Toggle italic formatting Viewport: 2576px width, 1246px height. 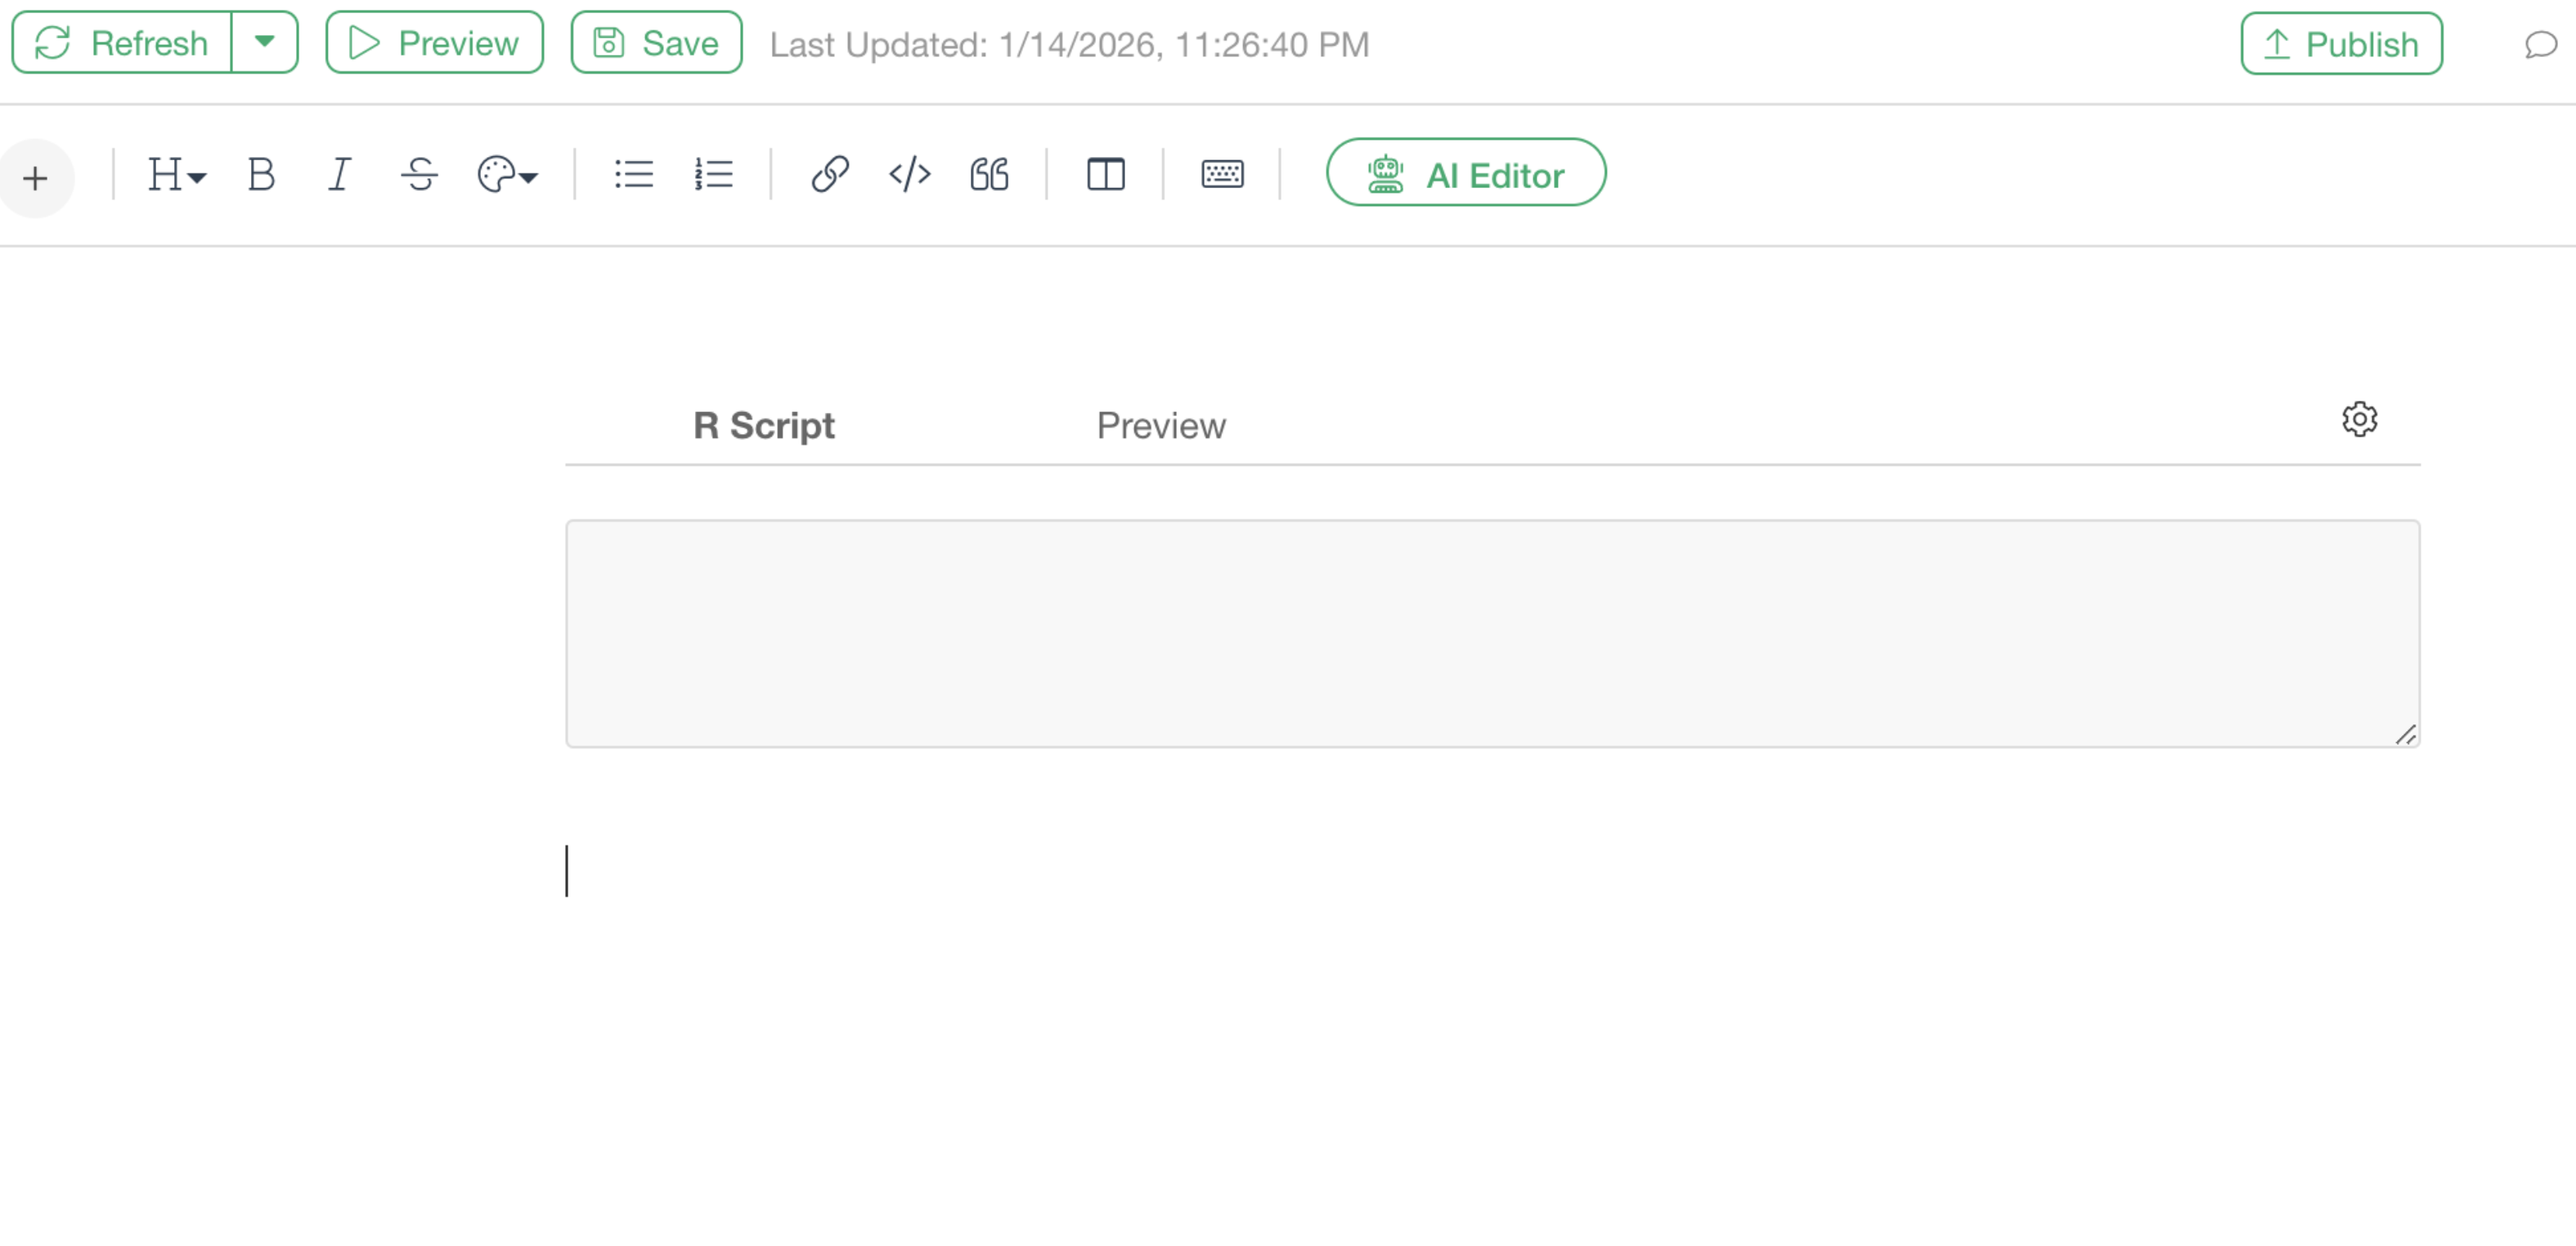coord(340,175)
